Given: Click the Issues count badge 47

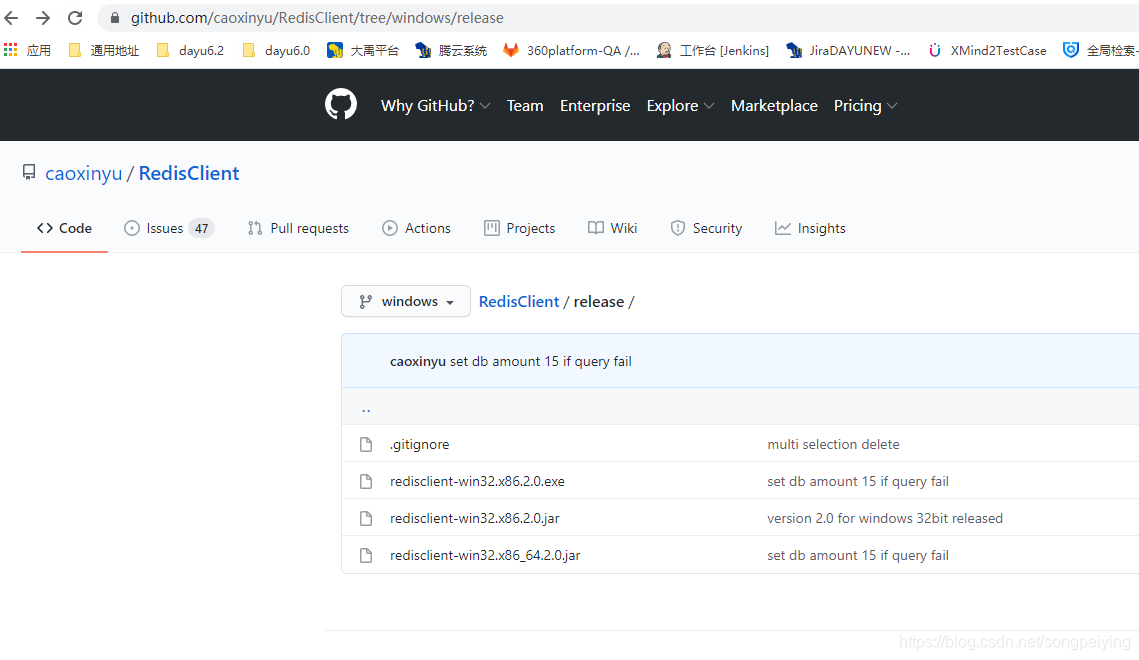Looking at the screenshot, I should tap(201, 228).
